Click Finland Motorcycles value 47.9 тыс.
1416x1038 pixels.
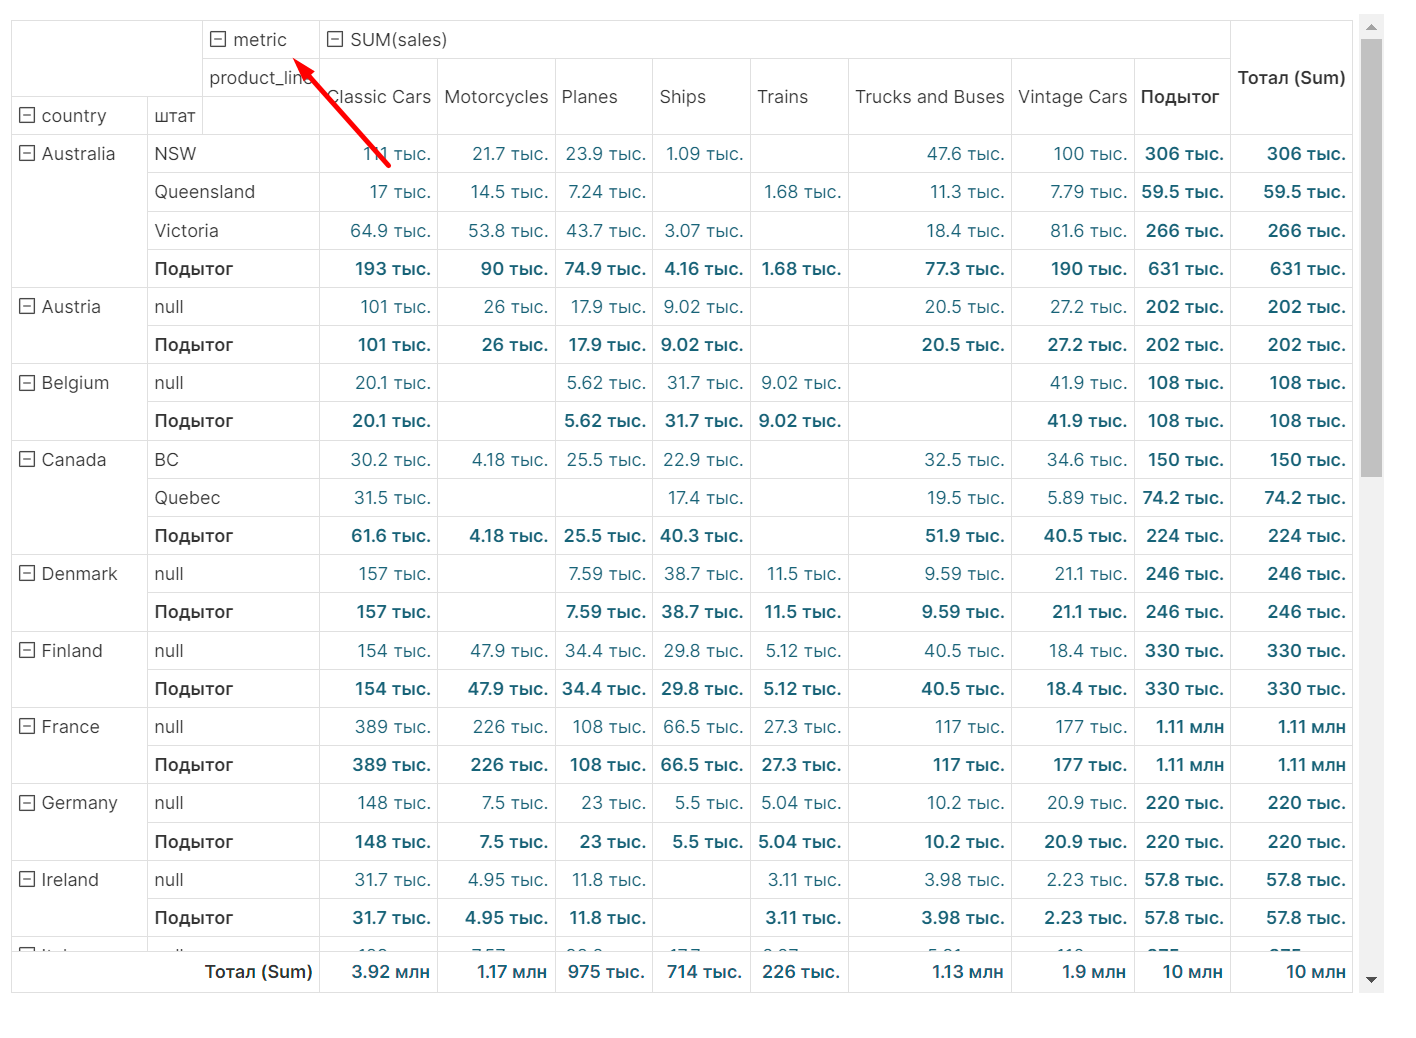509,651
